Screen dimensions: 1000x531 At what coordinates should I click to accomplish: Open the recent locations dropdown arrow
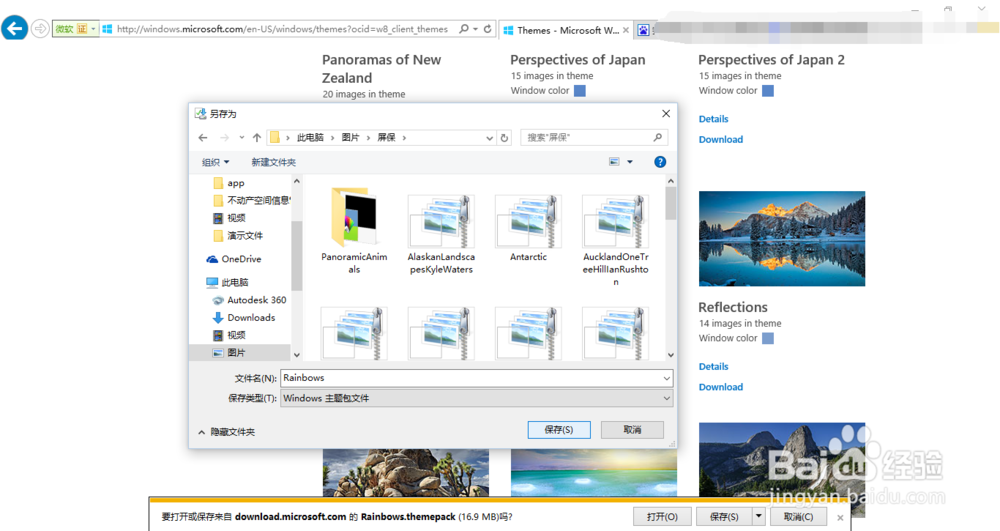[242, 138]
